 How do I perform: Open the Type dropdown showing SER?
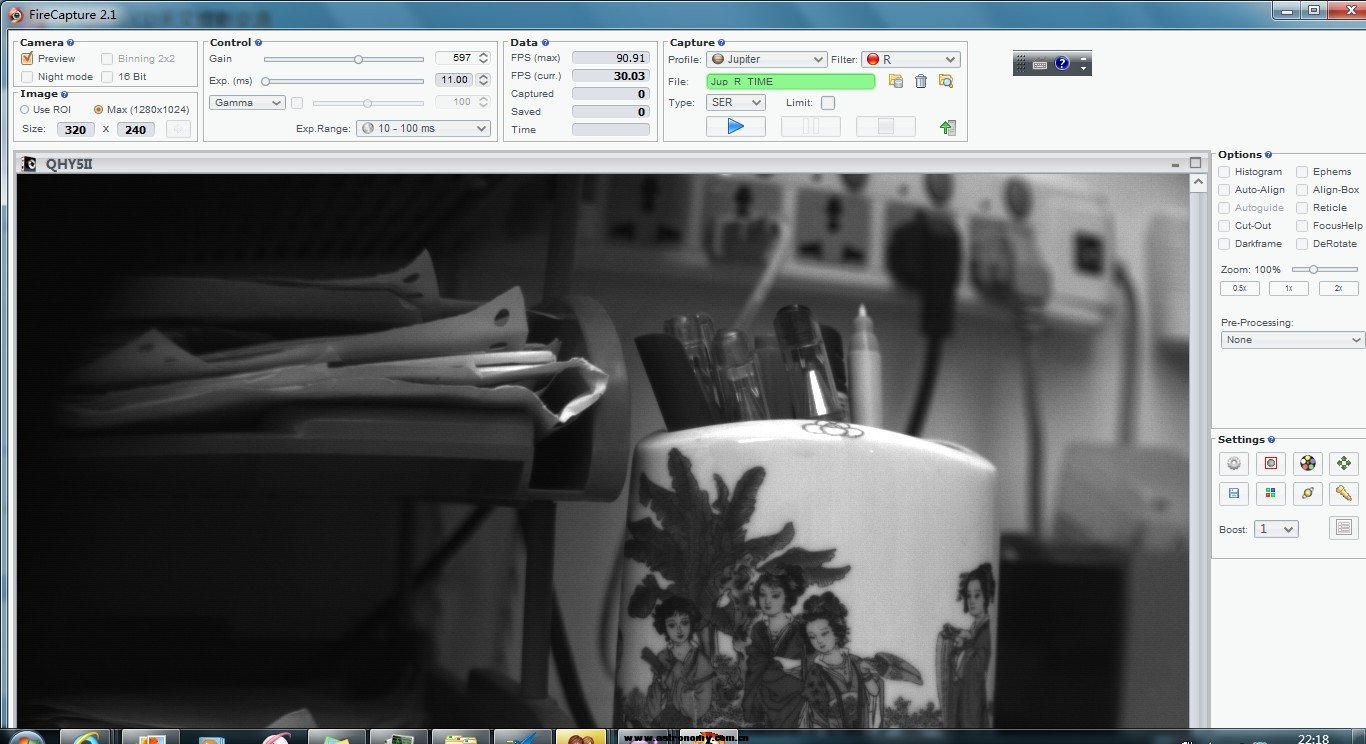pos(736,103)
